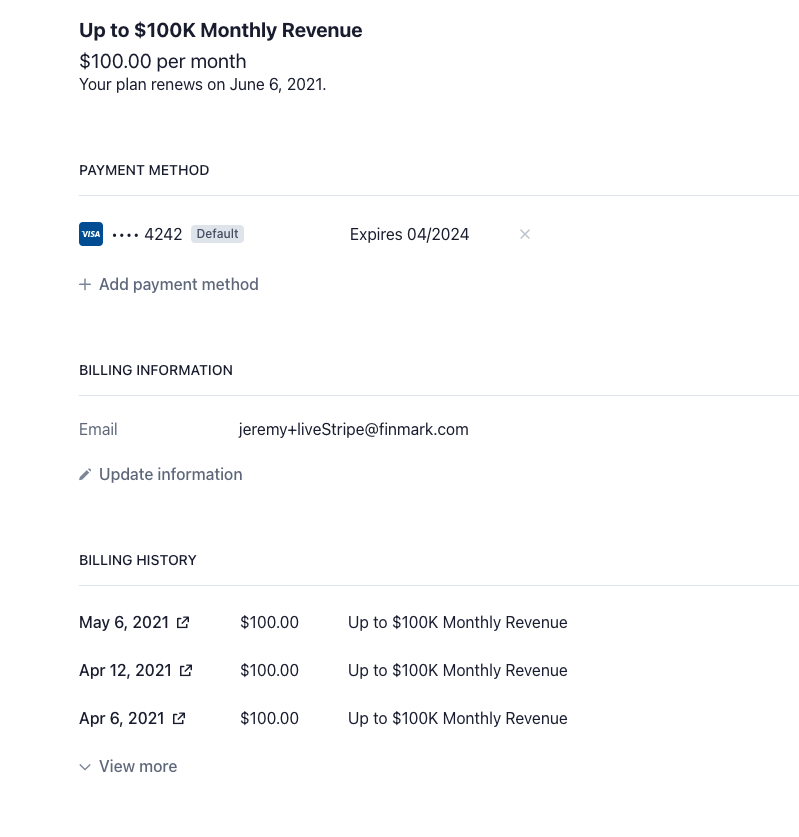The image size is (799, 837).
Task: Click the View more text
Action: click(138, 767)
